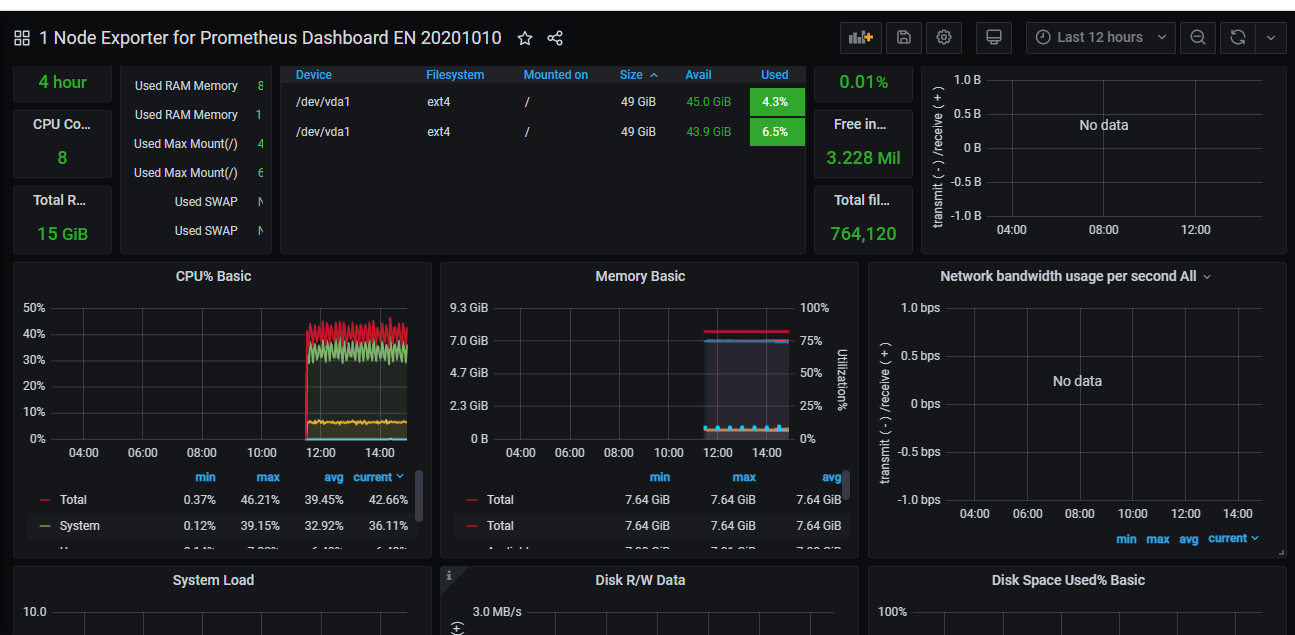Sort table by Size column

click(639, 75)
